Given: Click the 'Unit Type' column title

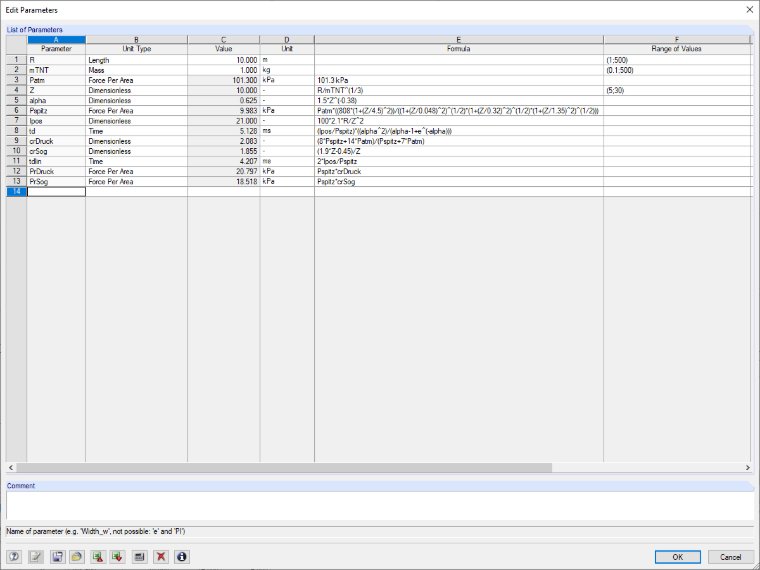Looking at the screenshot, I should [137, 49].
